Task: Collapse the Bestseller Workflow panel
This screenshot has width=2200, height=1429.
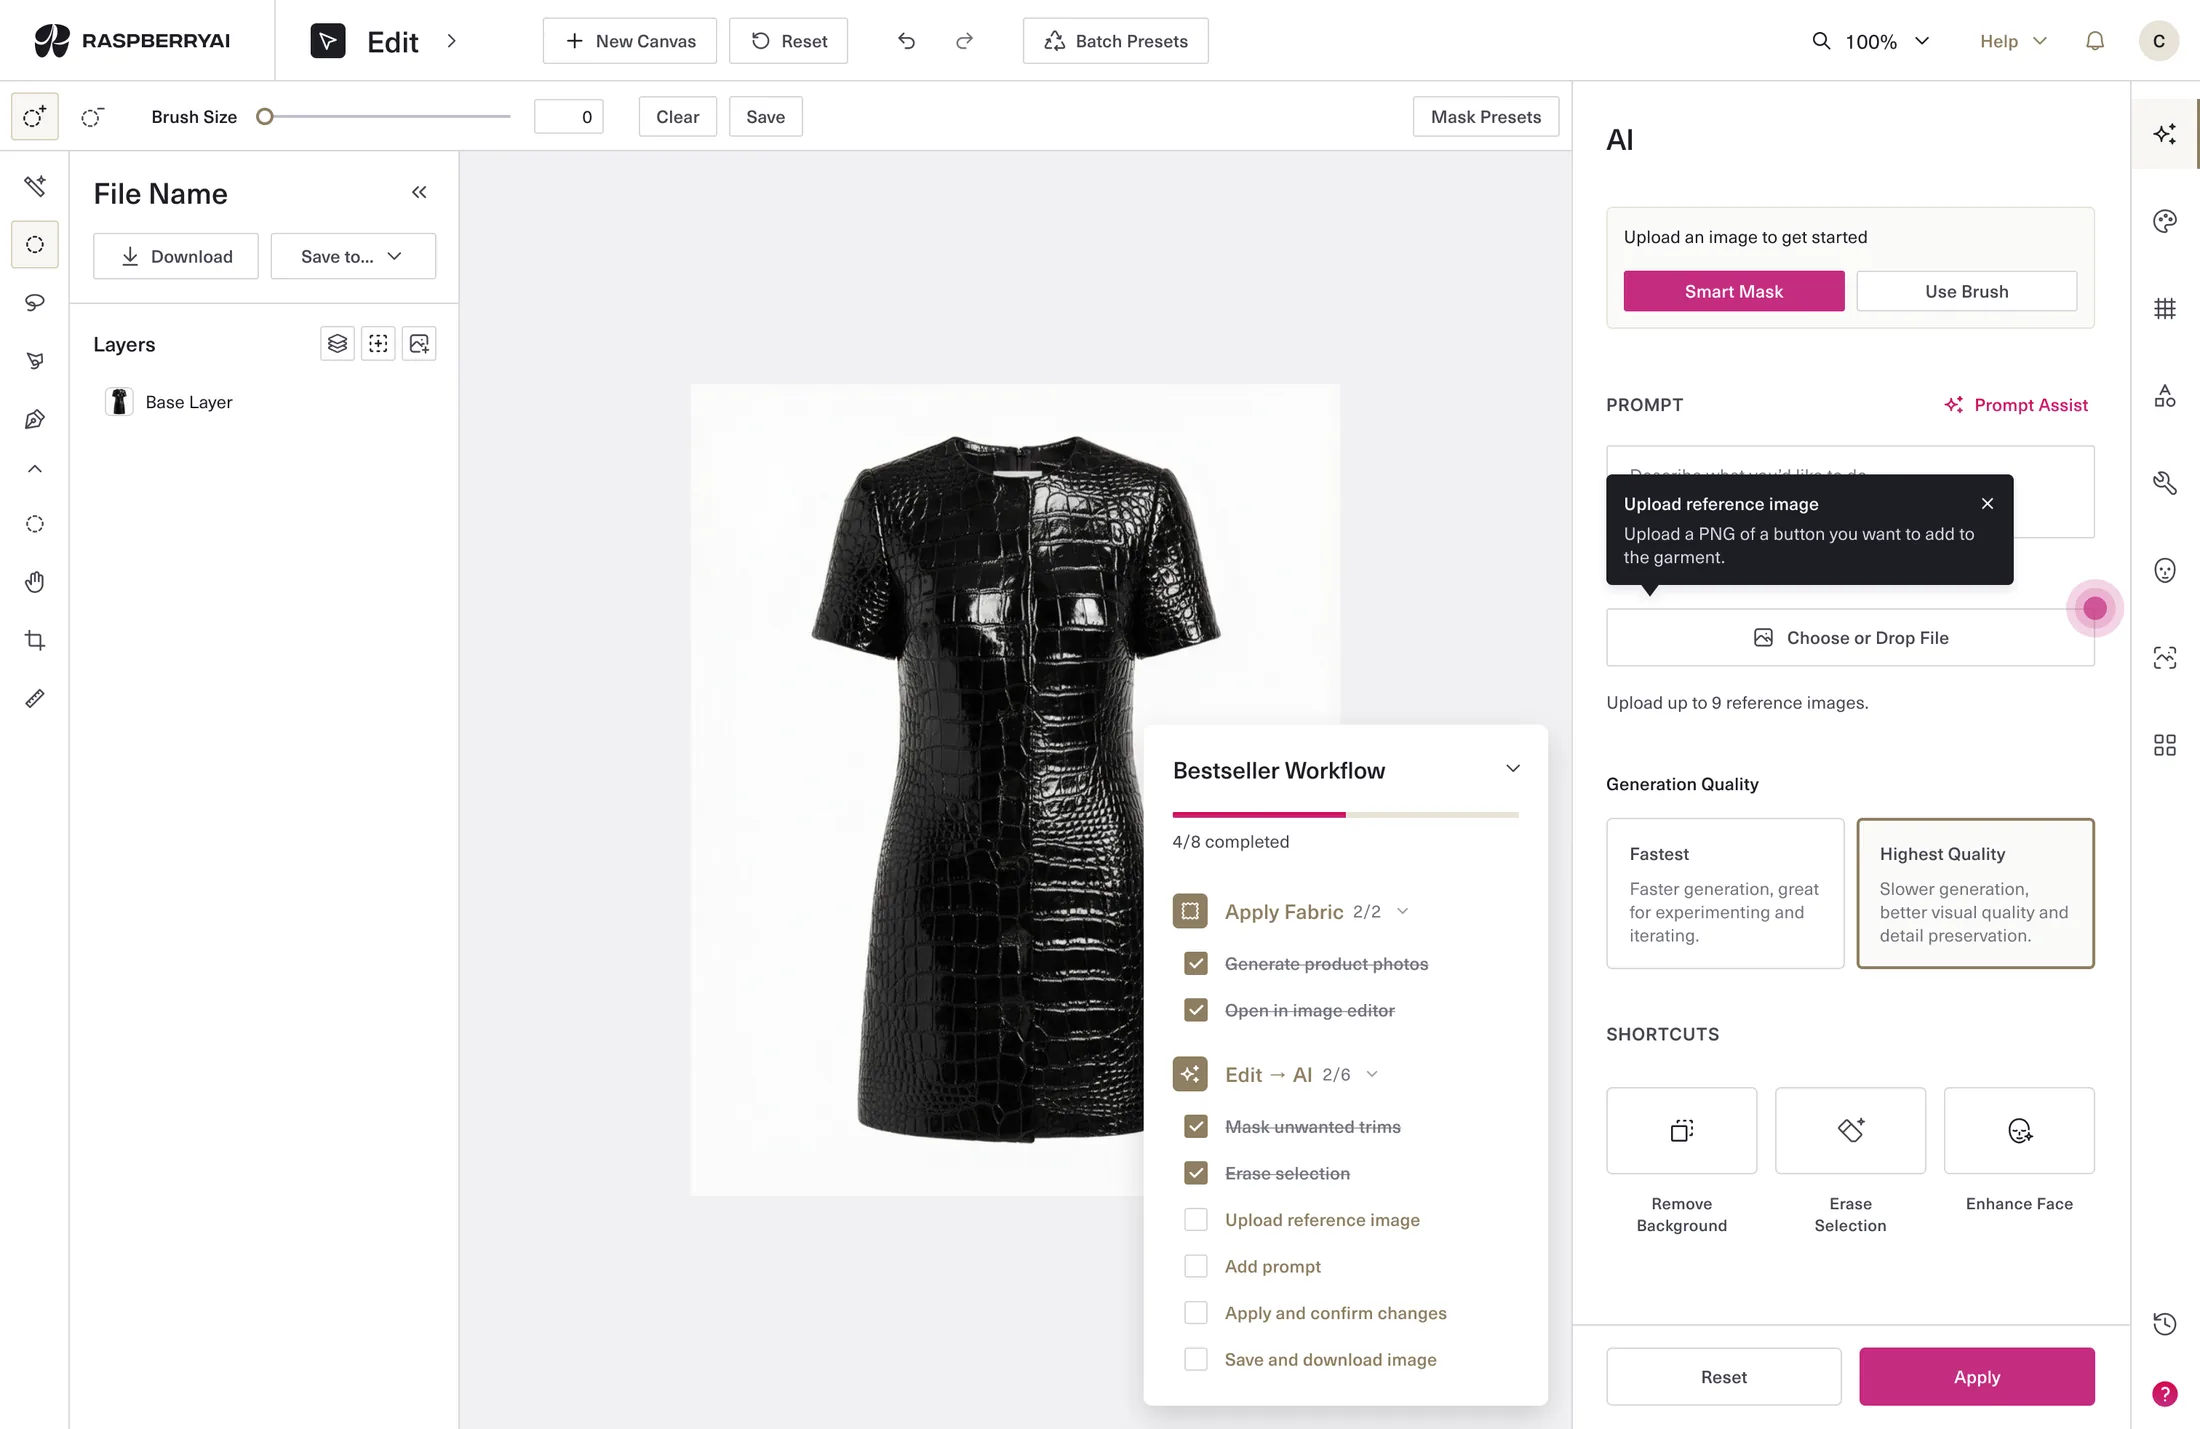Action: click(1513, 769)
